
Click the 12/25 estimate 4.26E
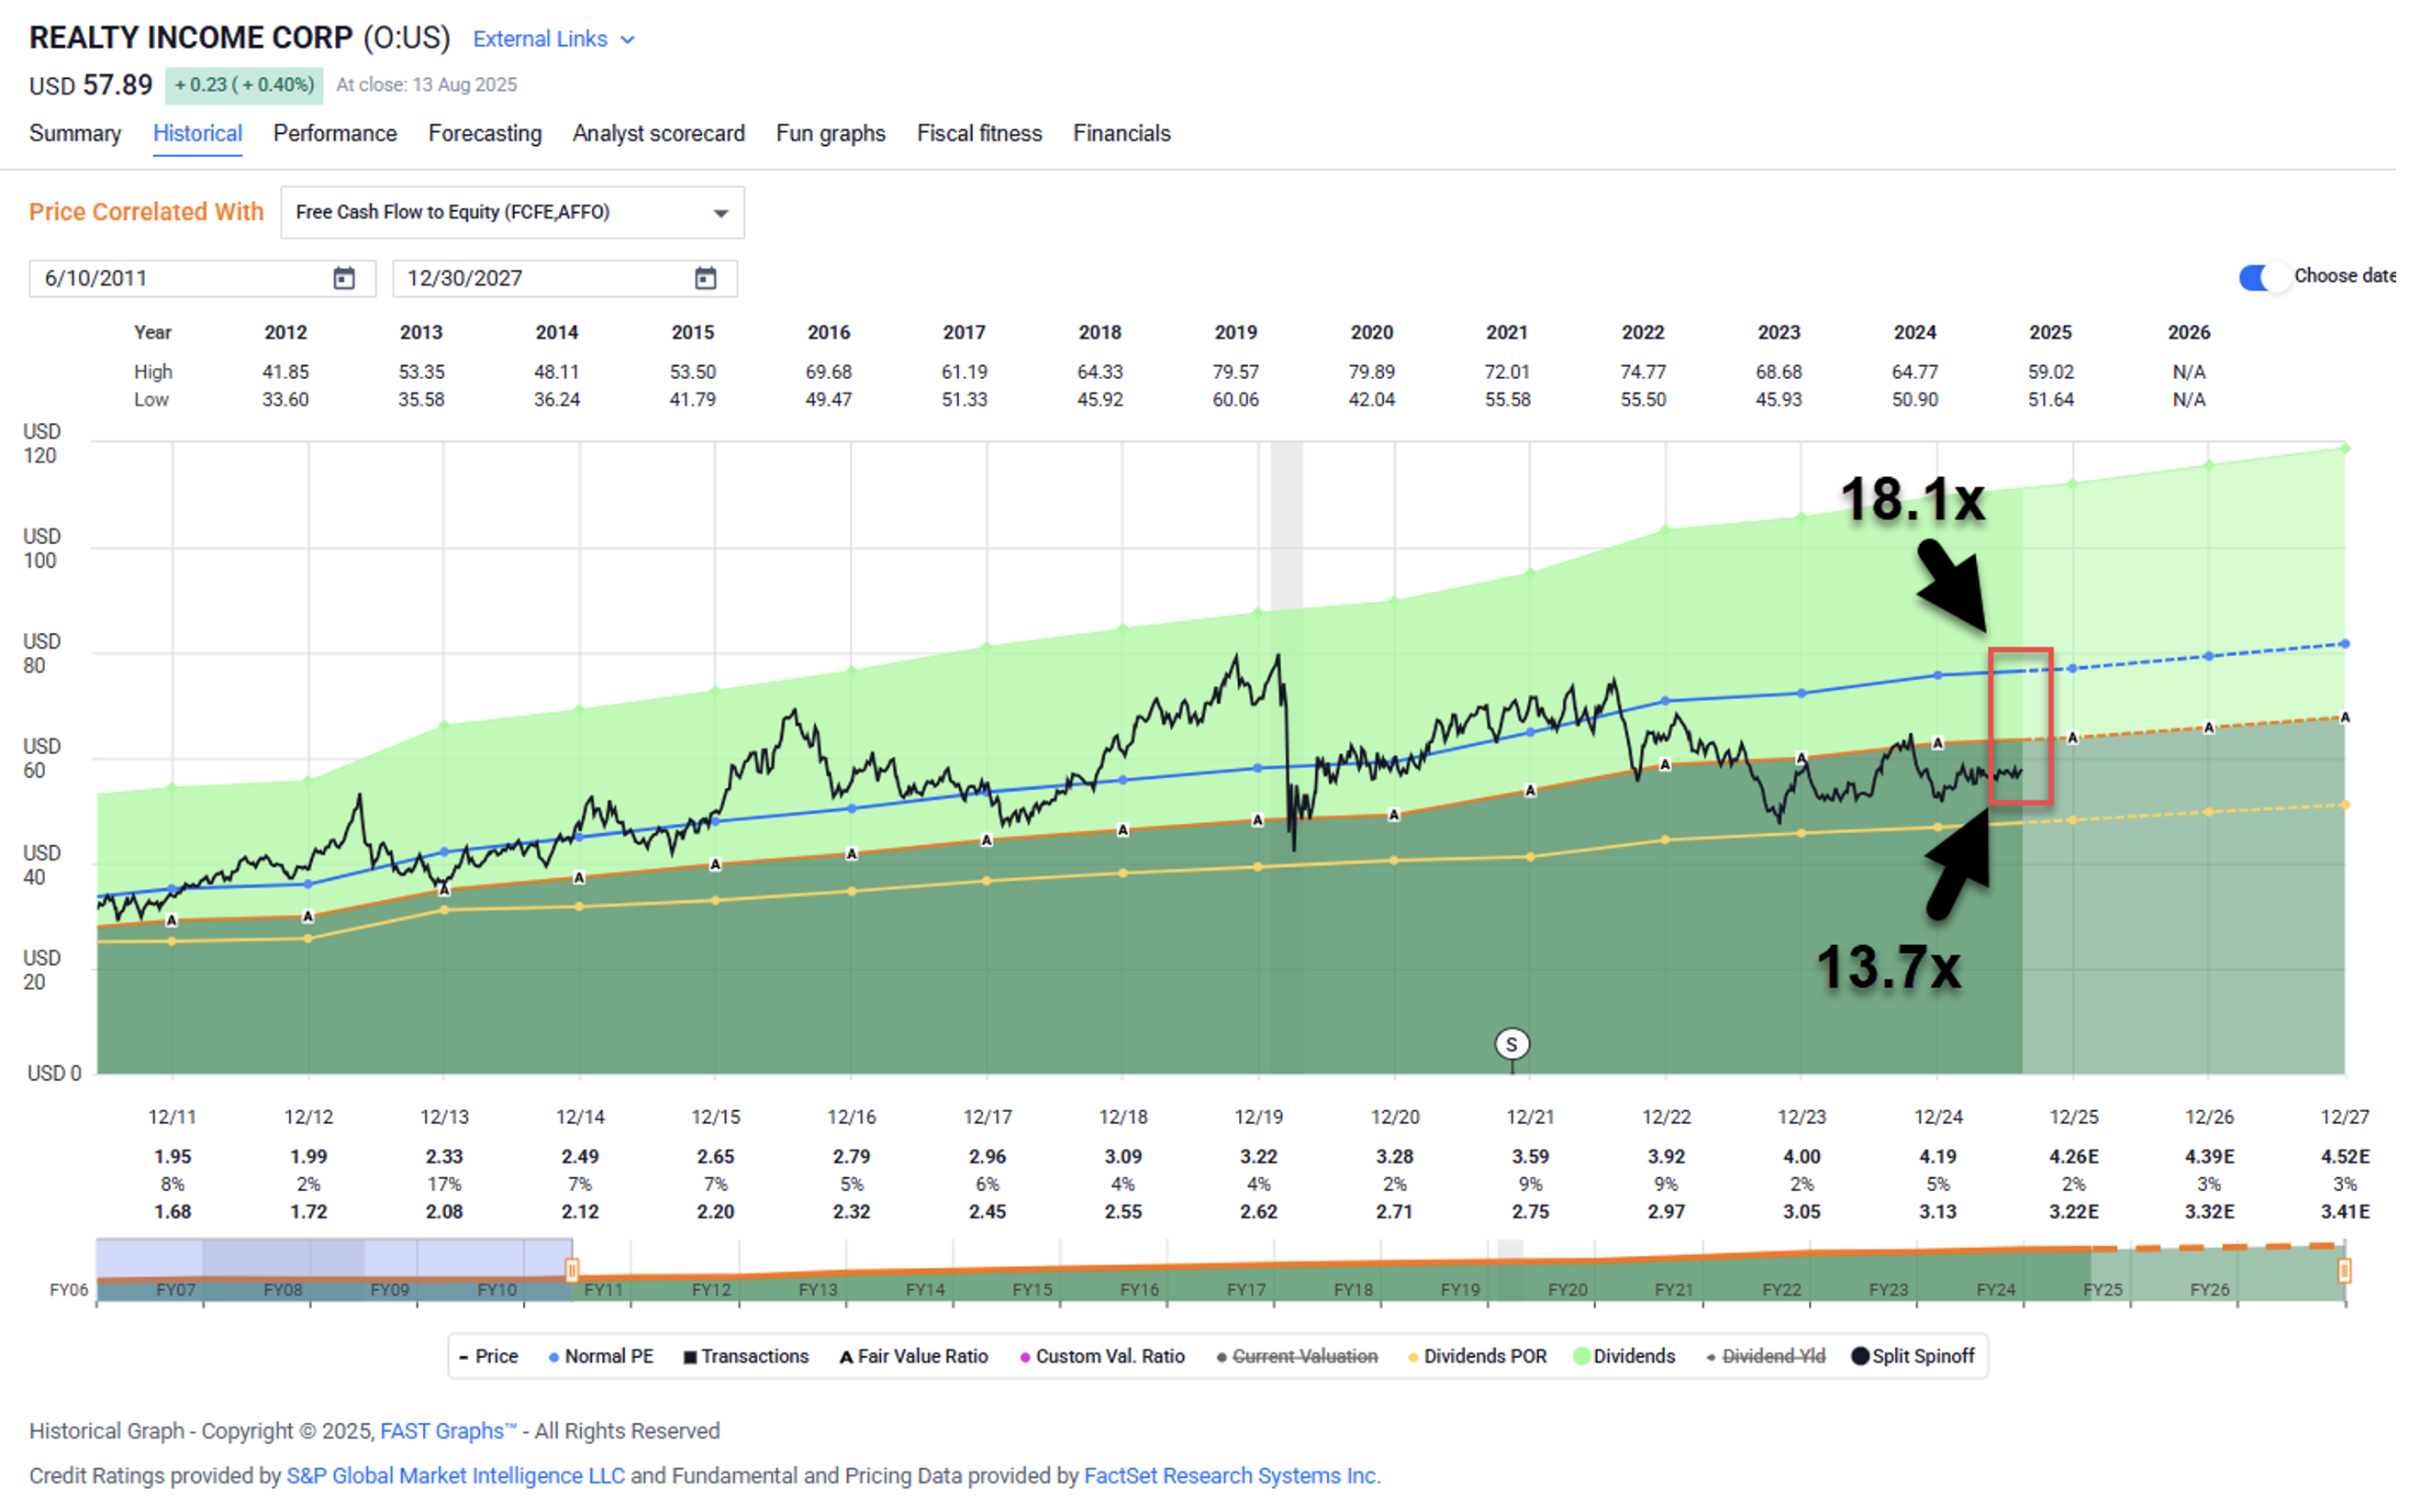coord(2074,1157)
